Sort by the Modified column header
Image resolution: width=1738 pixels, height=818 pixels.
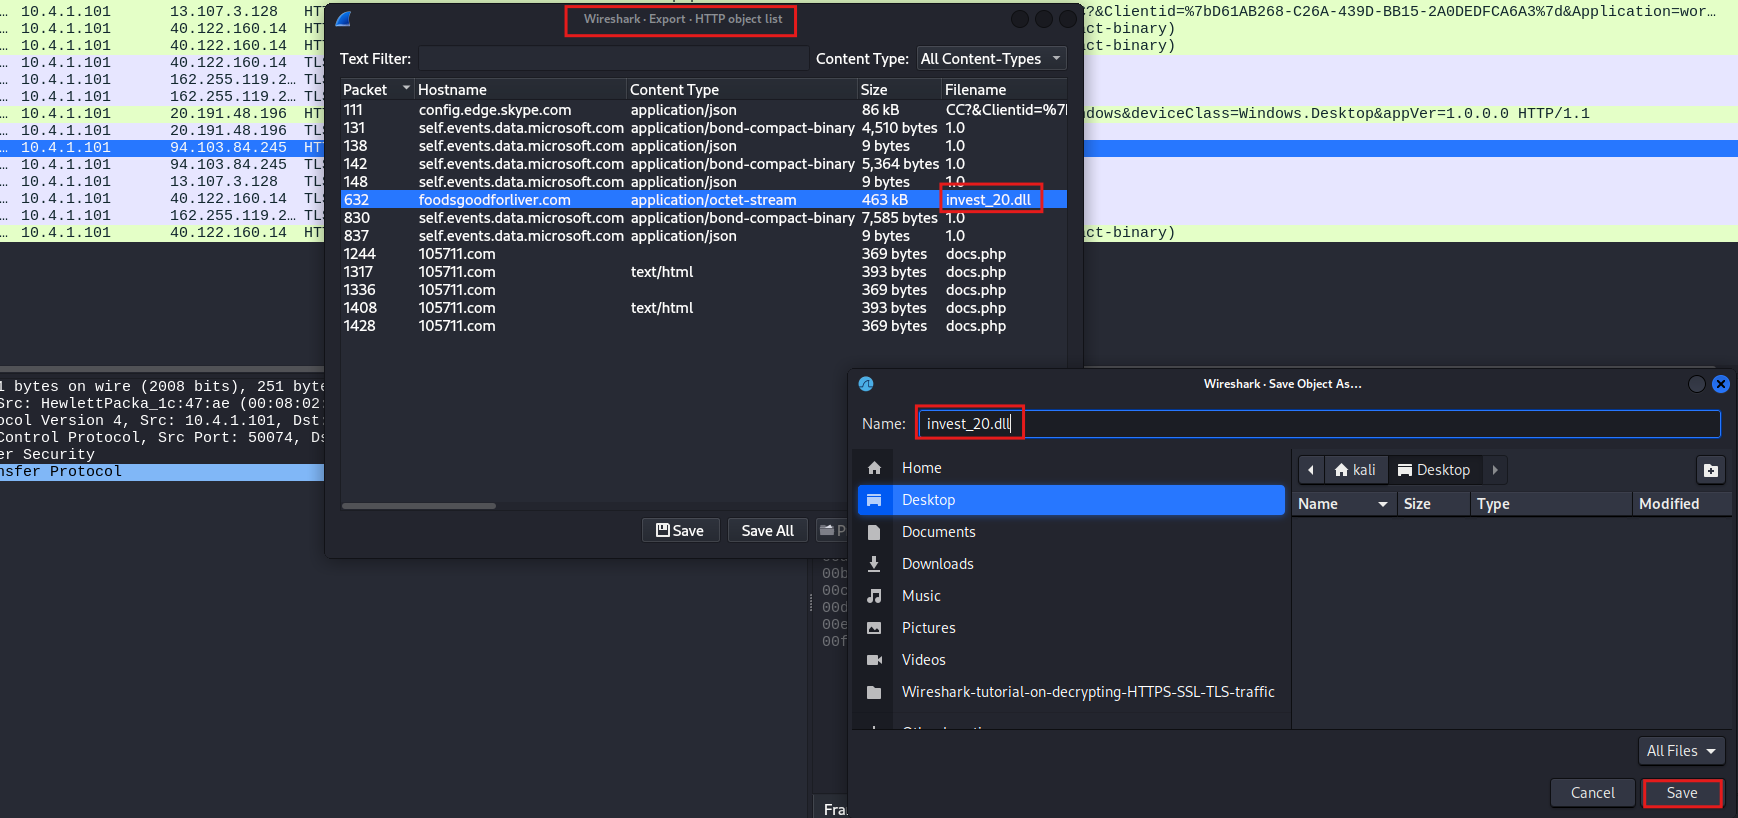tap(1681, 504)
